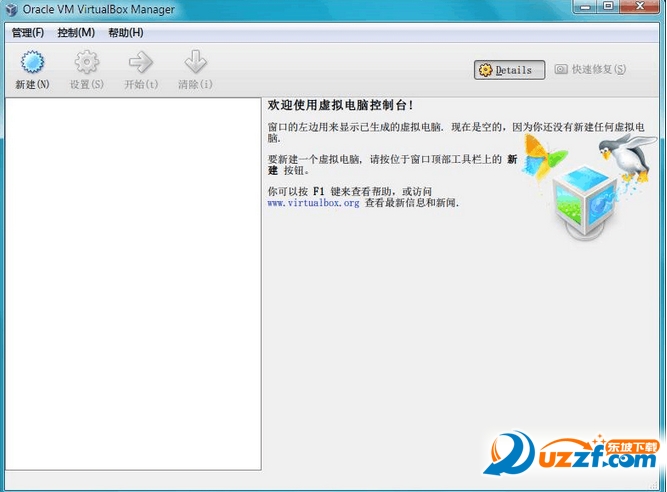Open the www.virtualbox.org link
Viewport: 667px width, 492px height.
point(314,203)
